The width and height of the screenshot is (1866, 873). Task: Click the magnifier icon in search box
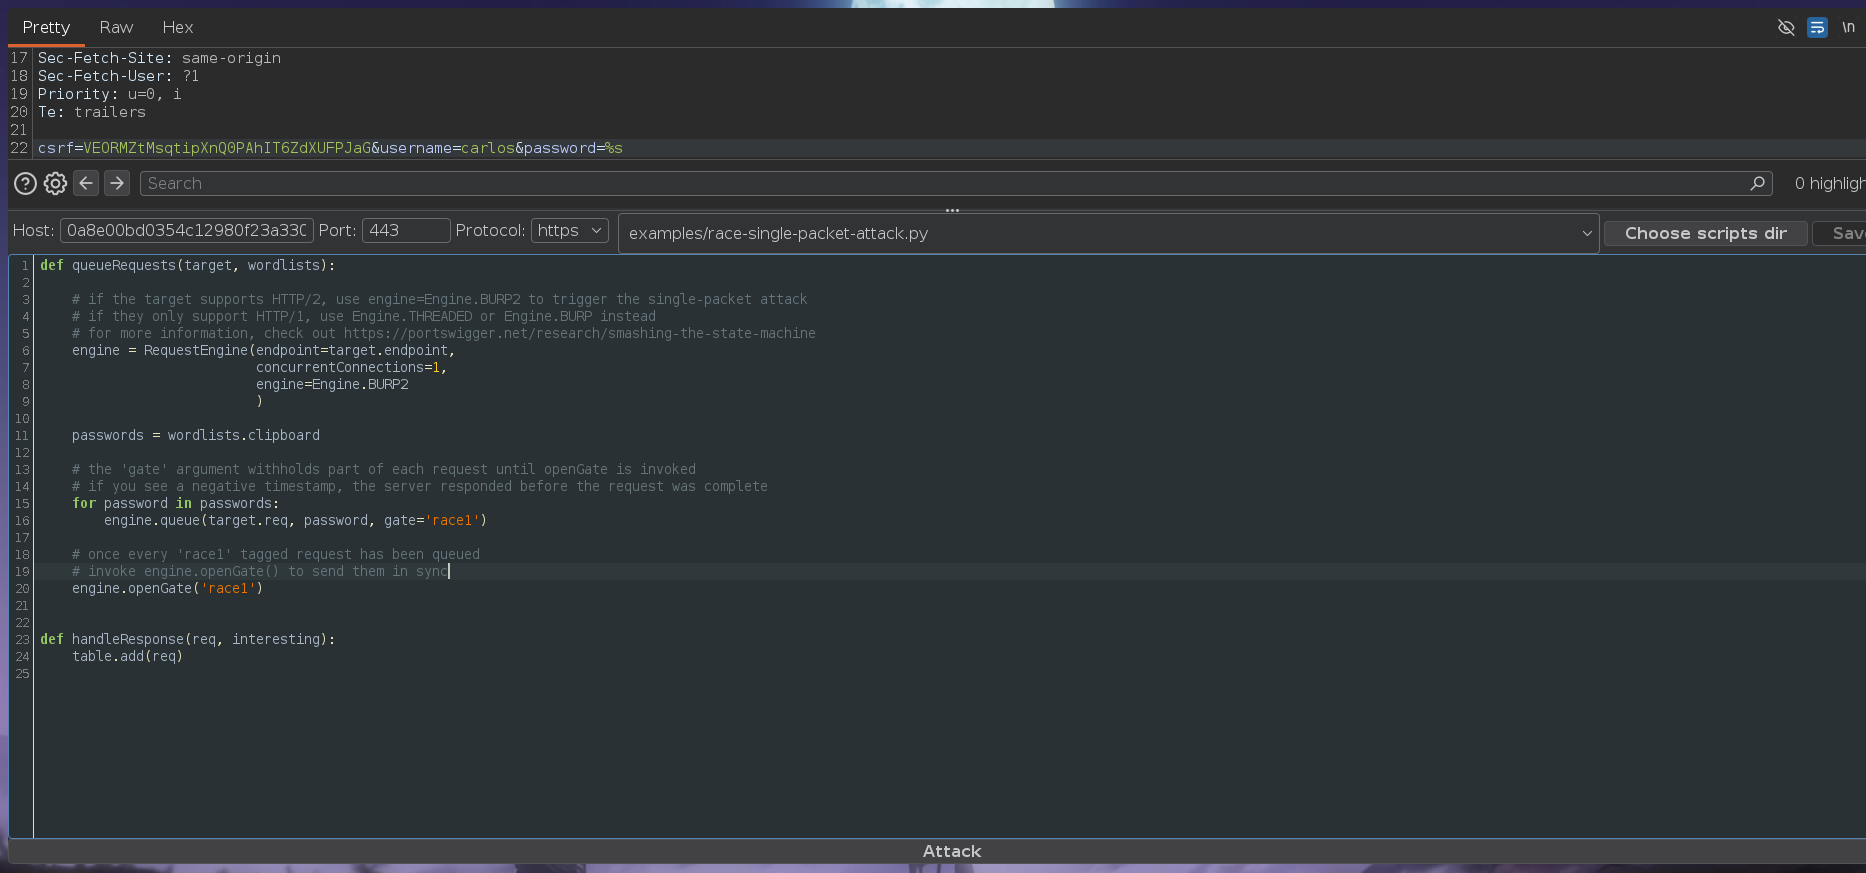pos(1757,183)
